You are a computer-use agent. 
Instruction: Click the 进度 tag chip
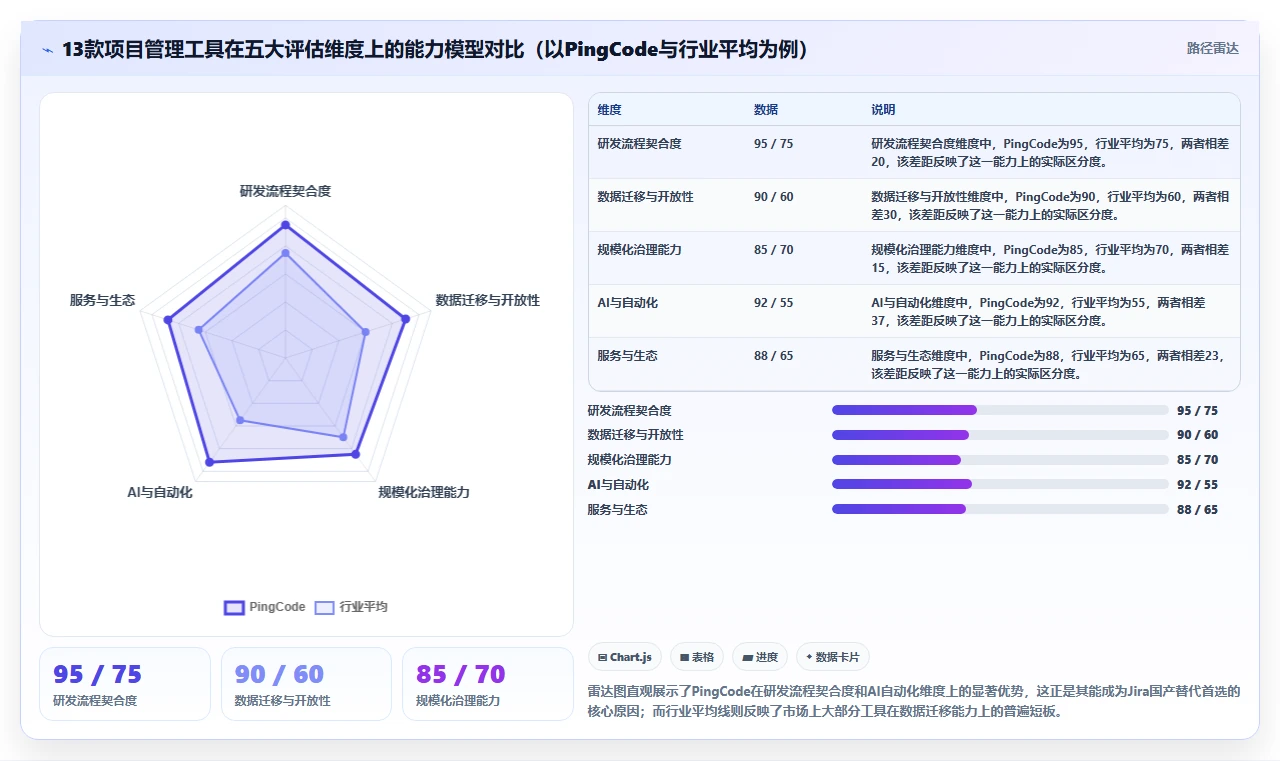[760, 657]
